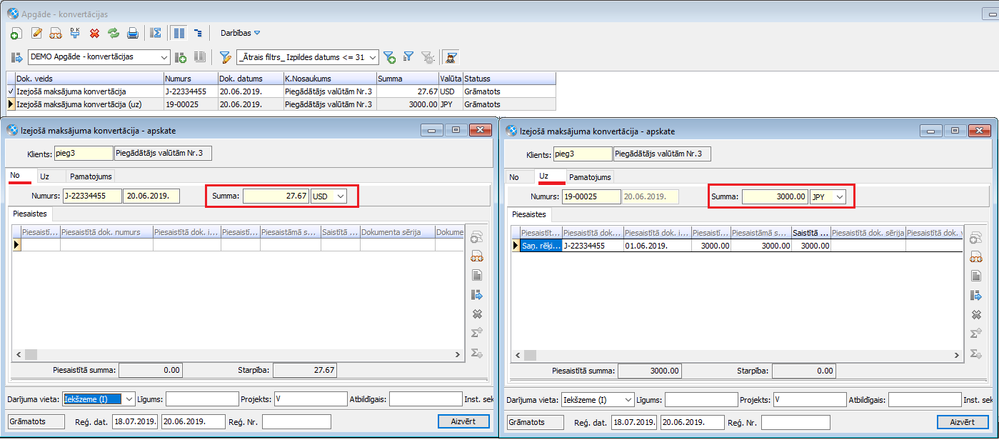
Task: Click the user filter icon at toolbar end
Action: (452, 57)
